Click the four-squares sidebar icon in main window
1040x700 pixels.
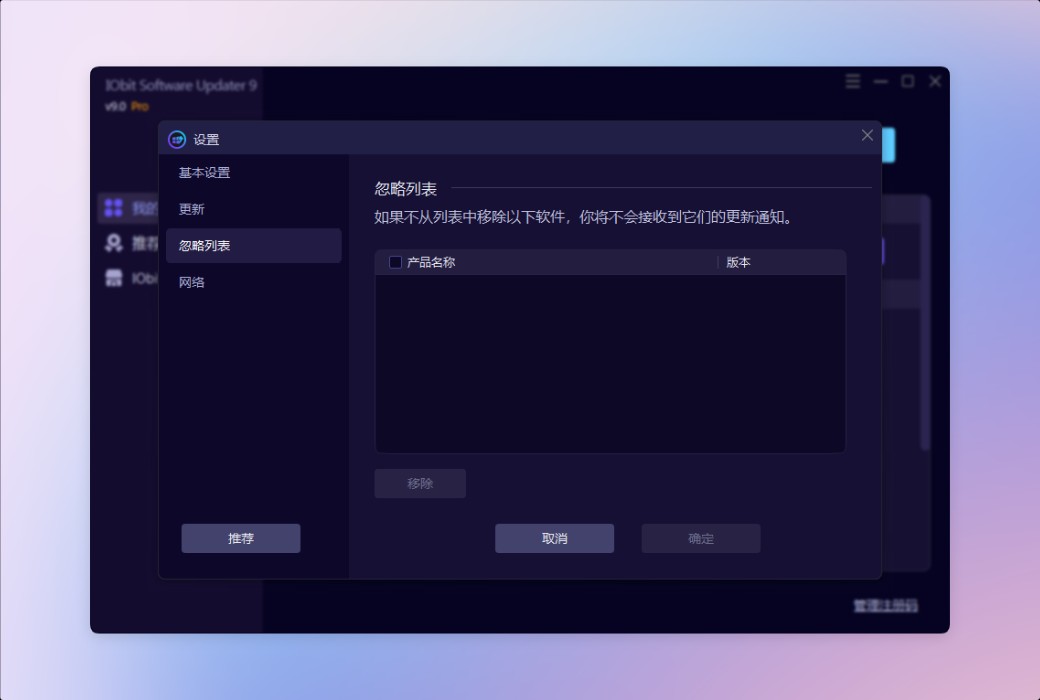[113, 208]
